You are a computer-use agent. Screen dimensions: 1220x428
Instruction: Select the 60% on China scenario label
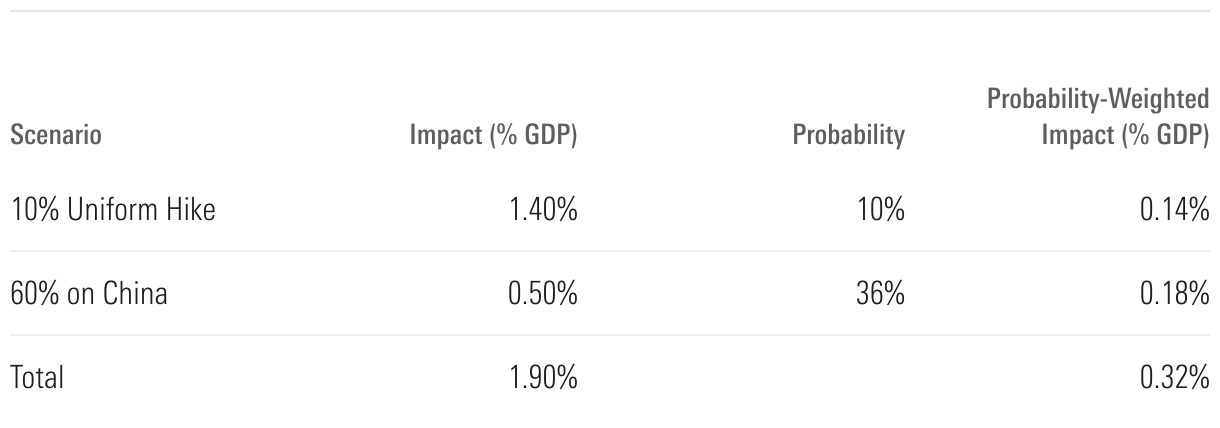[x=89, y=294]
